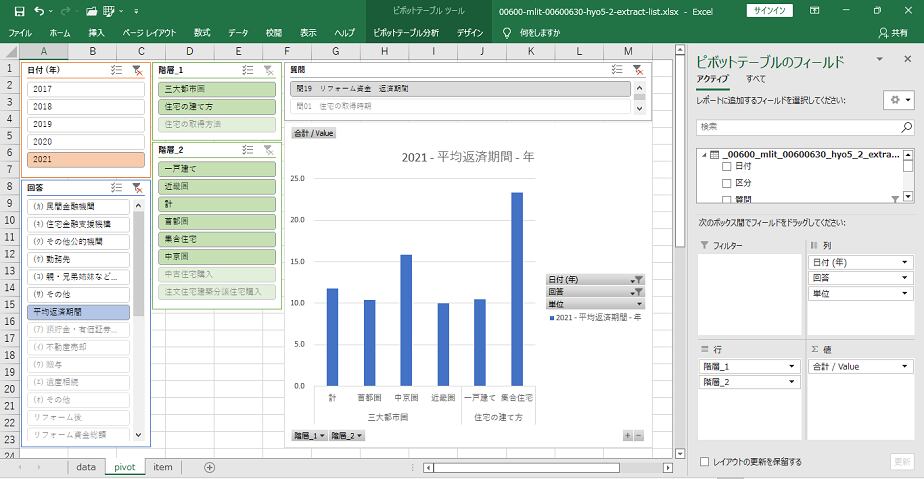Switch to the data sheet tab
Viewport: 924px width, 479px height.
point(86,467)
